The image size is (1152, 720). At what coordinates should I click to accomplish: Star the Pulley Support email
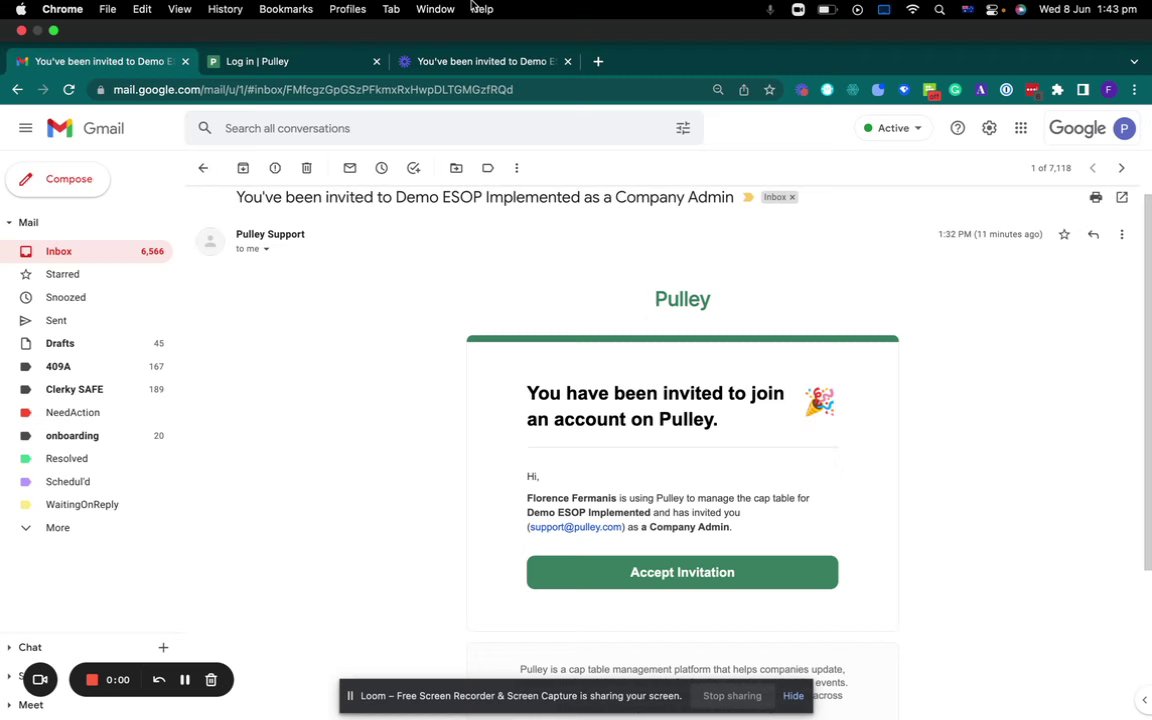(1064, 235)
